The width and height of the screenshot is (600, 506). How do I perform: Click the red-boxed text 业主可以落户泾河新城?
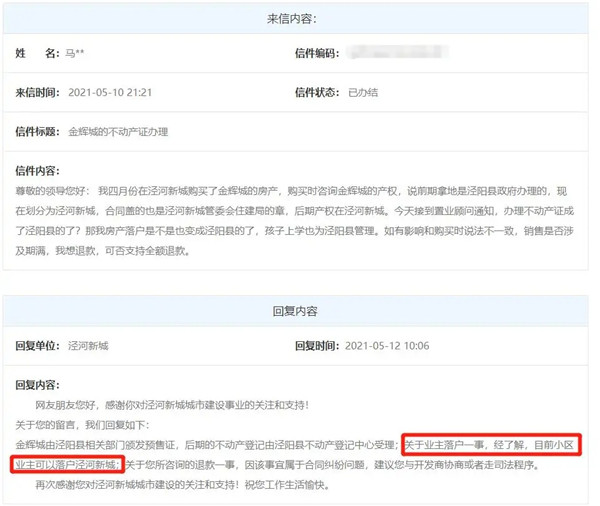[x=67, y=465]
